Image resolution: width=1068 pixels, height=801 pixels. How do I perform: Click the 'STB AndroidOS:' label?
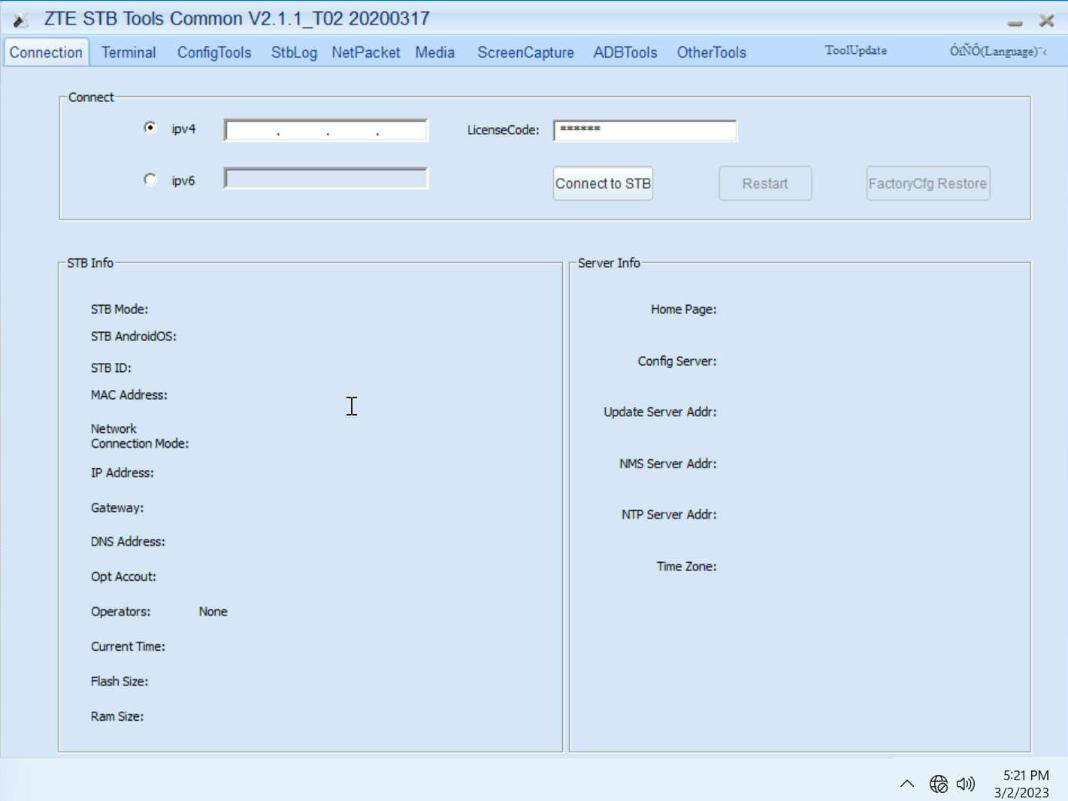[134, 336]
